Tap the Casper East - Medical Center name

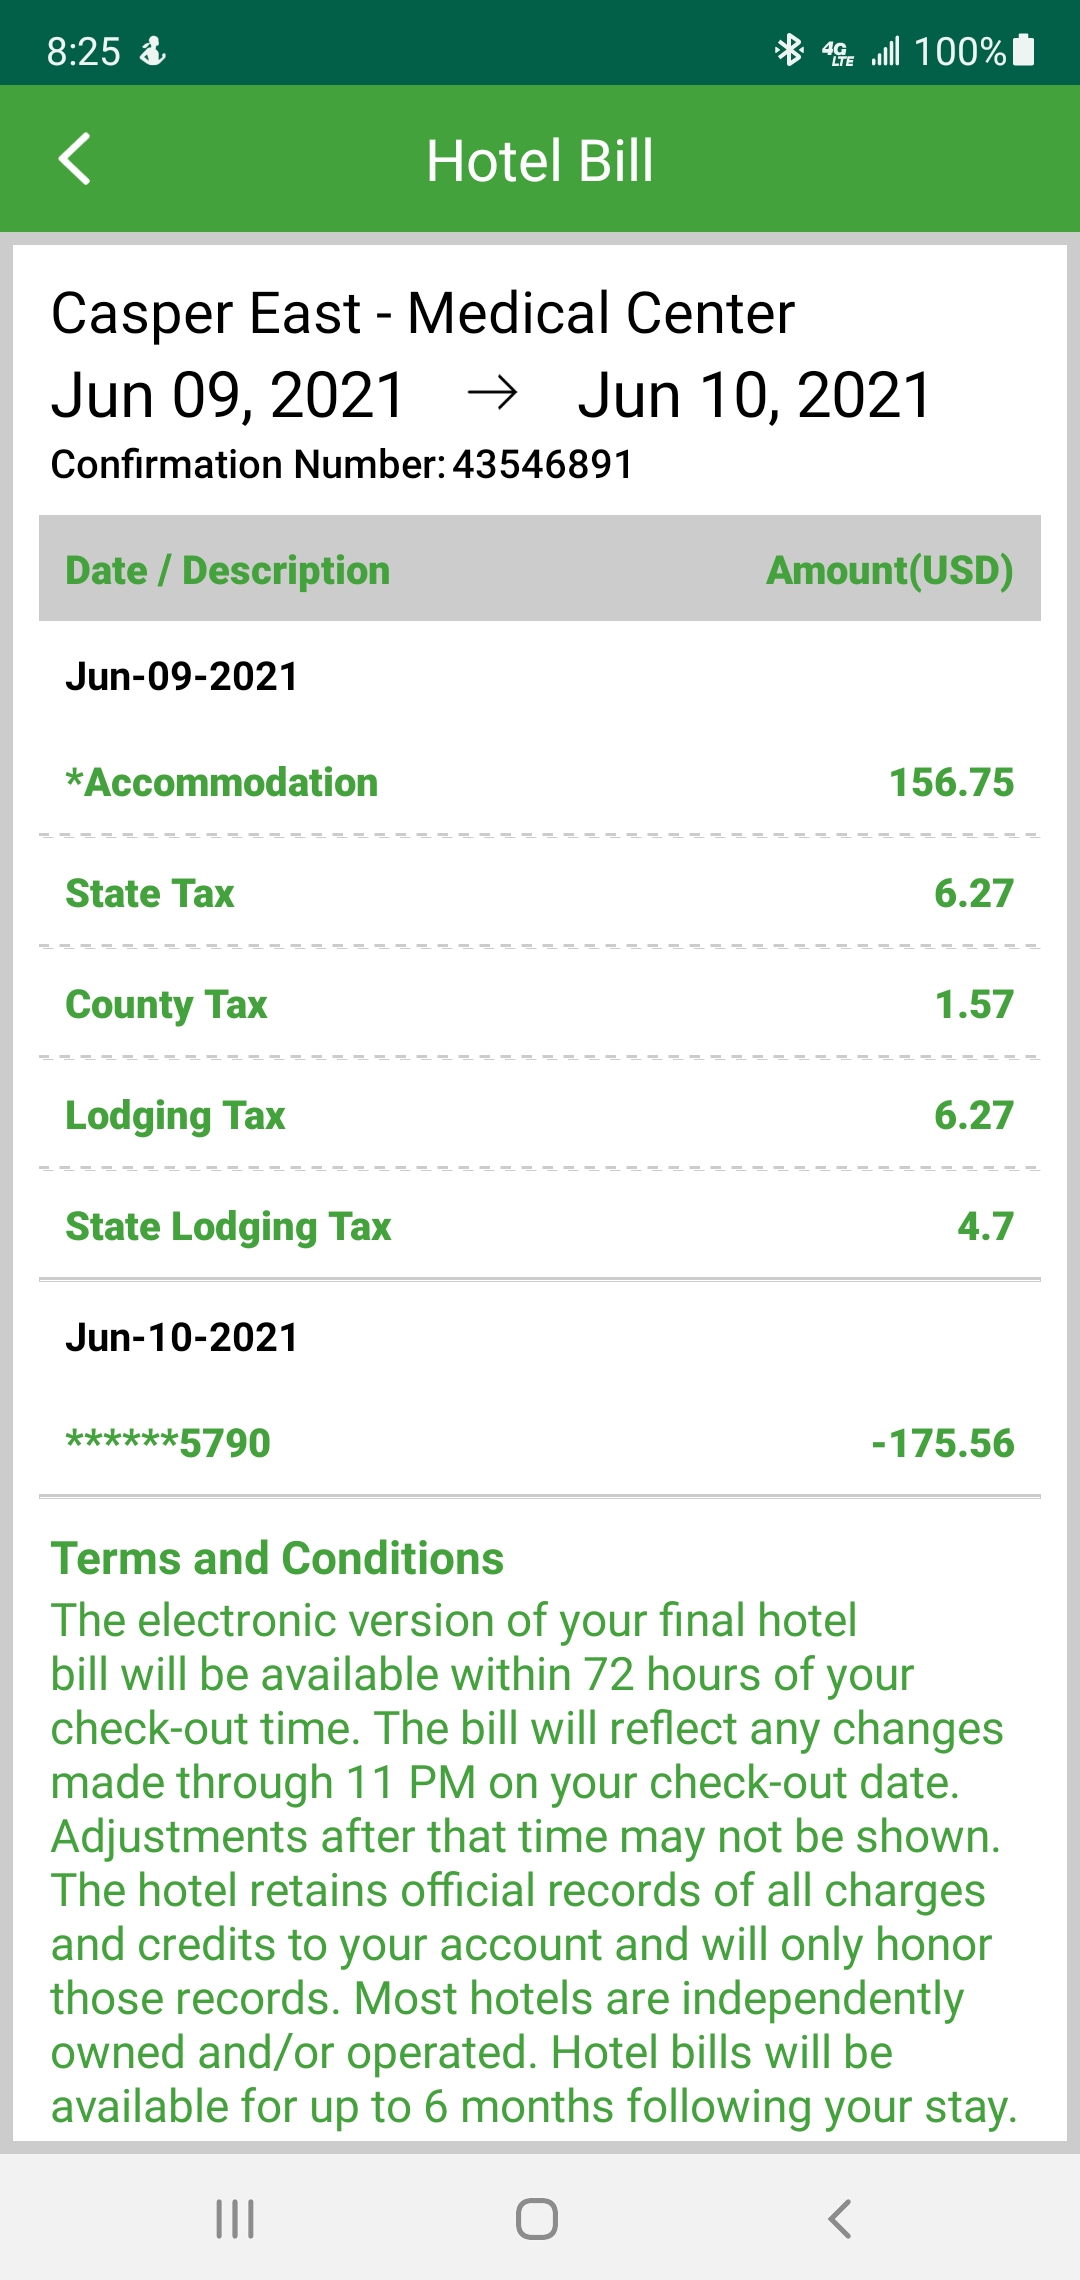[423, 314]
